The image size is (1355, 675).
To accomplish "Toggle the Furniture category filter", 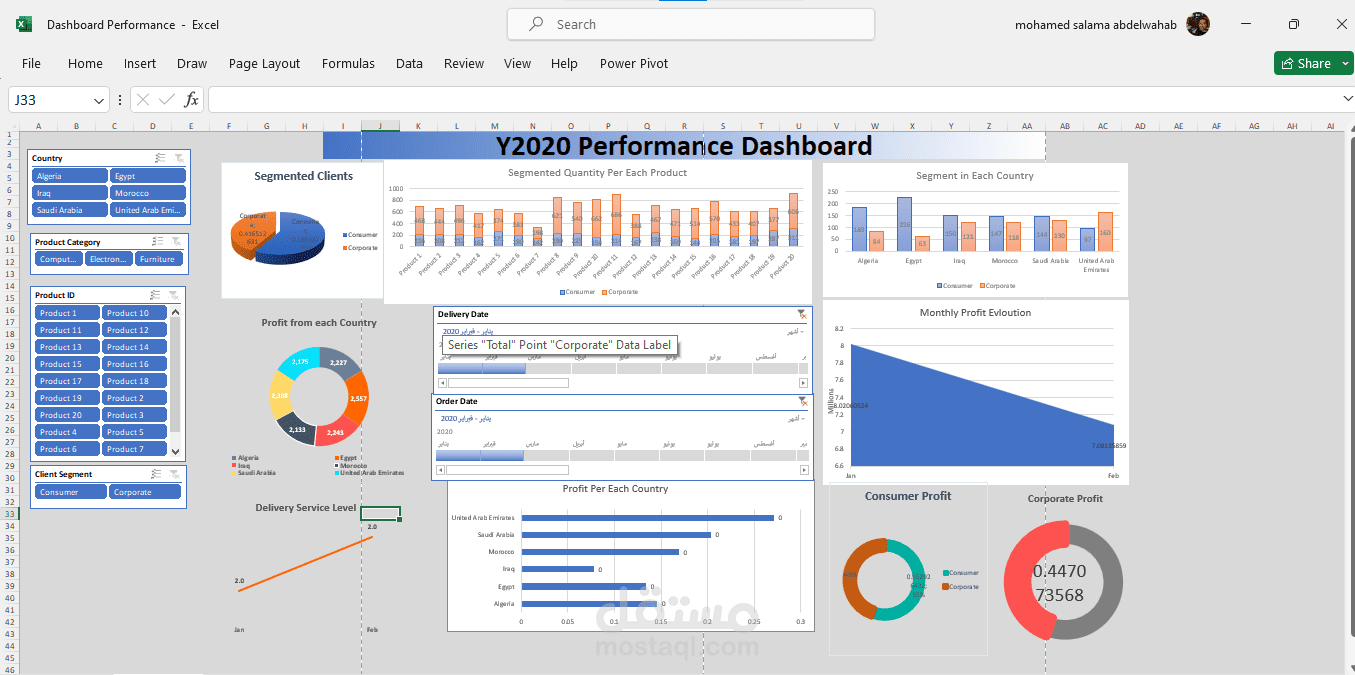I will click(x=160, y=259).
